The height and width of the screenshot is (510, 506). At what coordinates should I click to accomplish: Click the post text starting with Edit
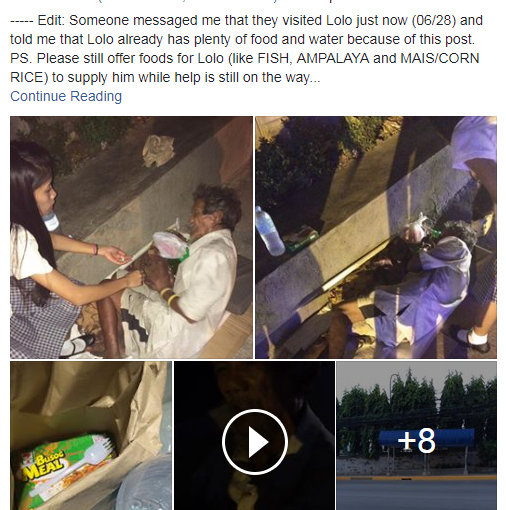click(246, 49)
